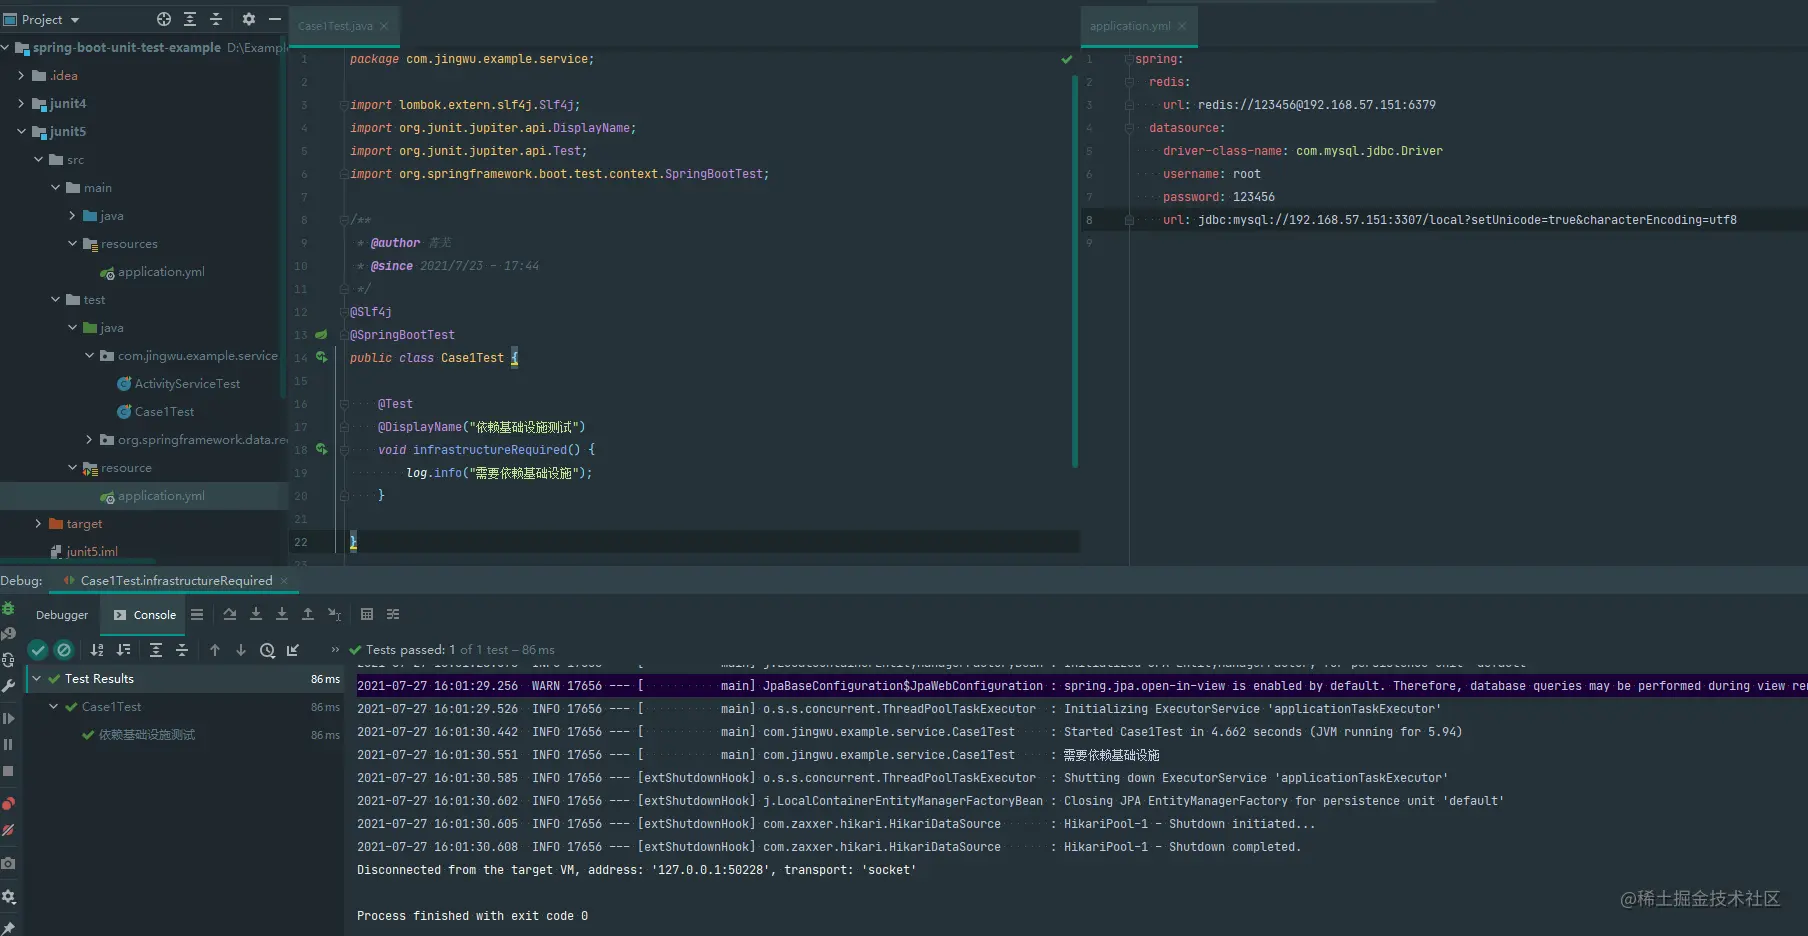Hide the Project panel with minus icon

275,19
